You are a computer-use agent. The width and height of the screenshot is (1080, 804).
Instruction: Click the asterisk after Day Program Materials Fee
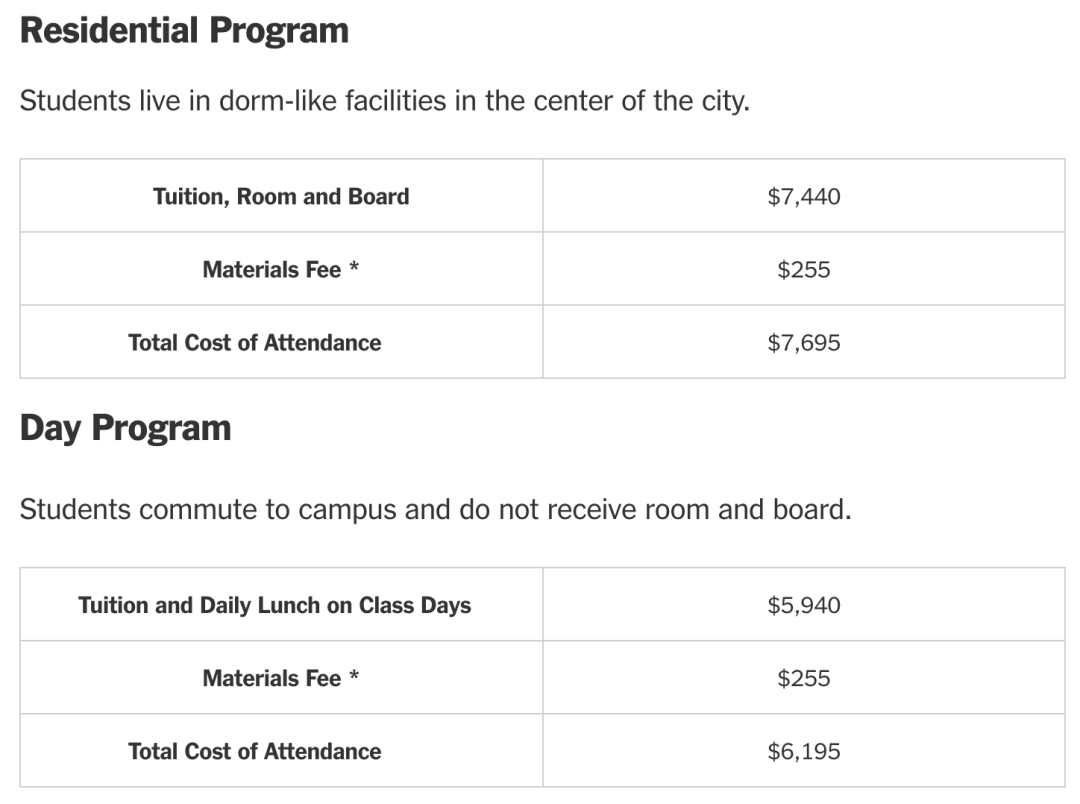click(x=354, y=678)
